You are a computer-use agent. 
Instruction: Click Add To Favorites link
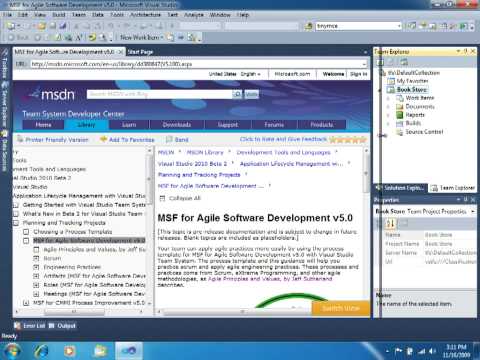[x=132, y=140]
